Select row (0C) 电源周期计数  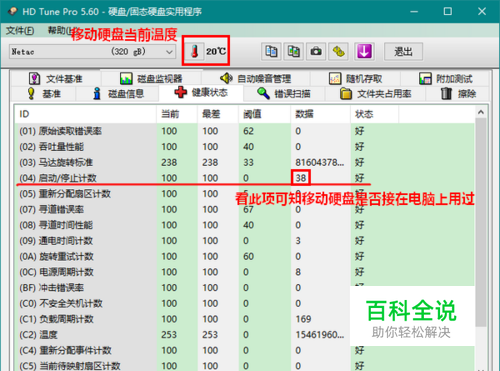245,272
